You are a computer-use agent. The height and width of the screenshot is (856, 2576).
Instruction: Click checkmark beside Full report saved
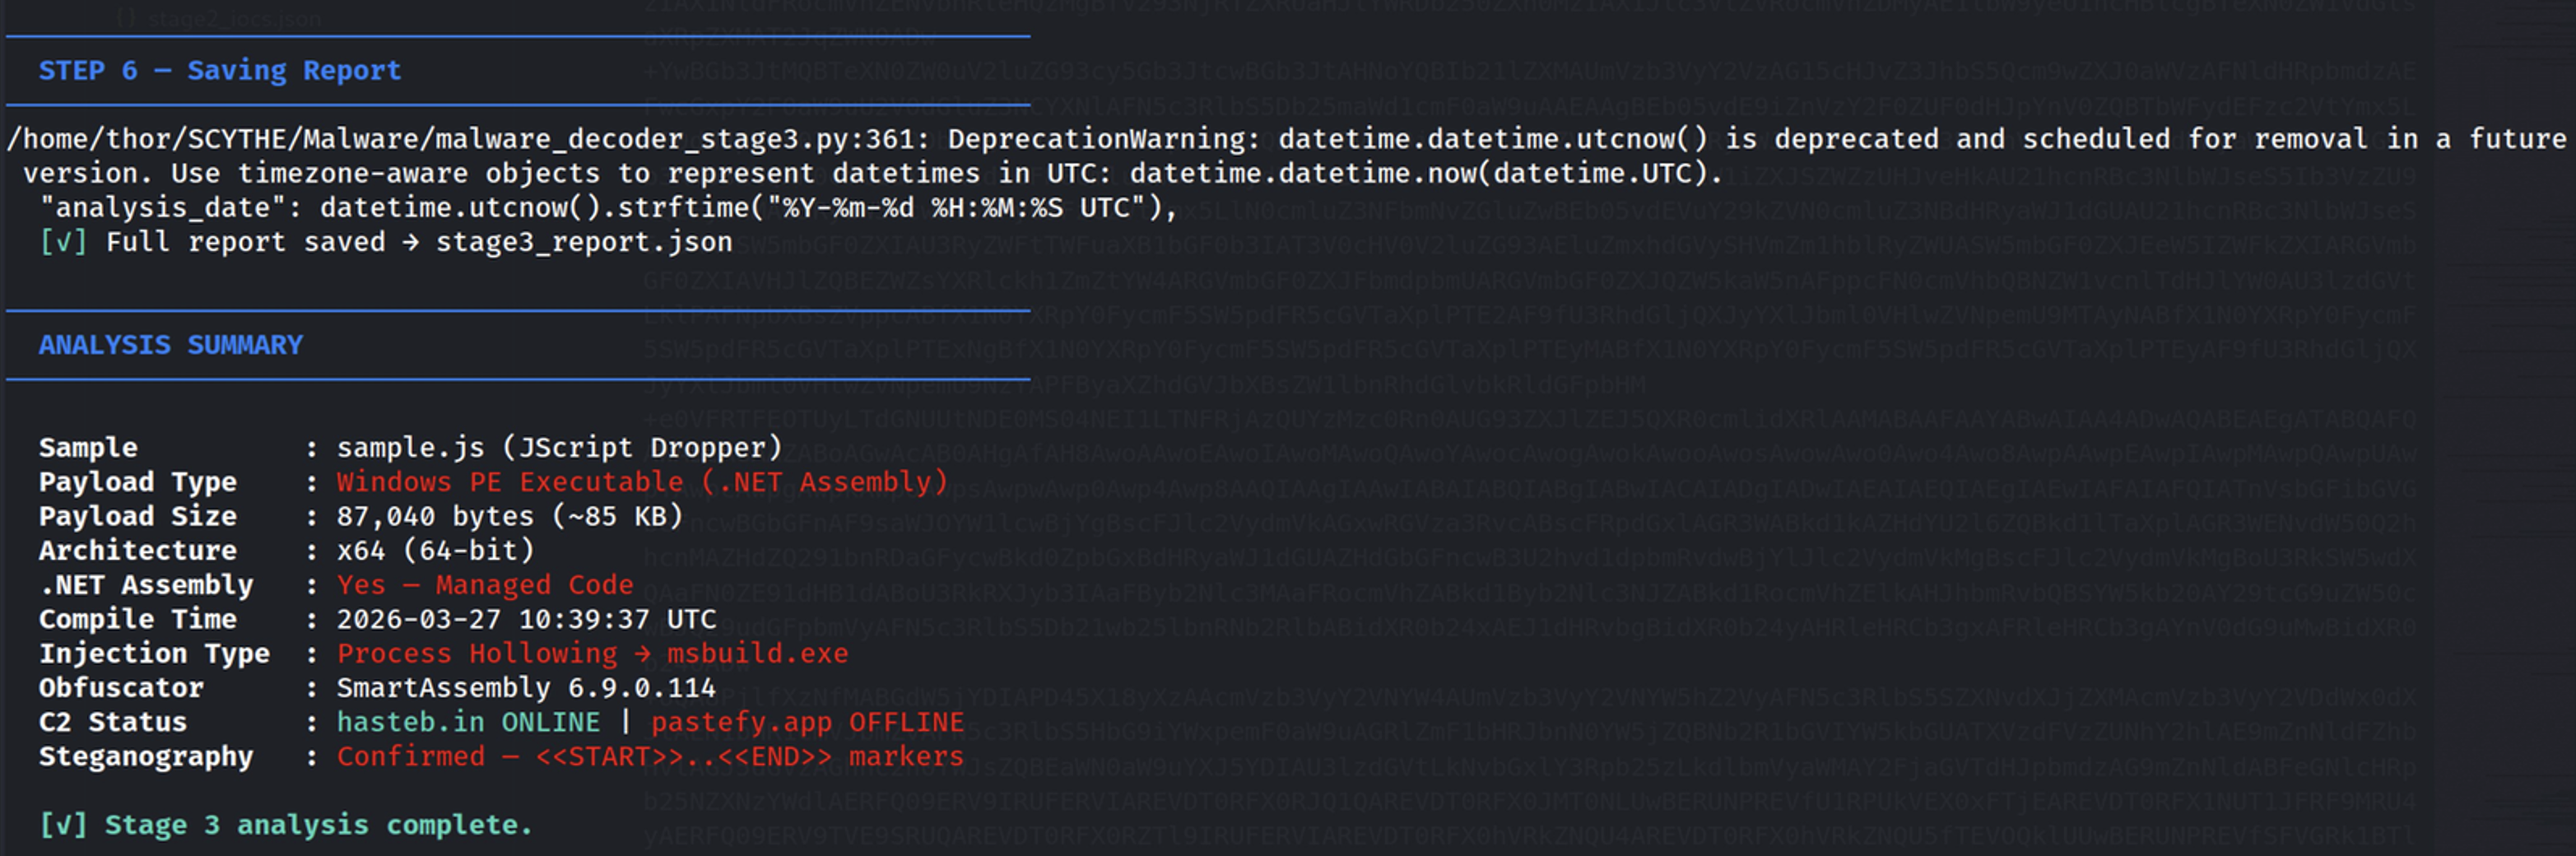tap(63, 242)
